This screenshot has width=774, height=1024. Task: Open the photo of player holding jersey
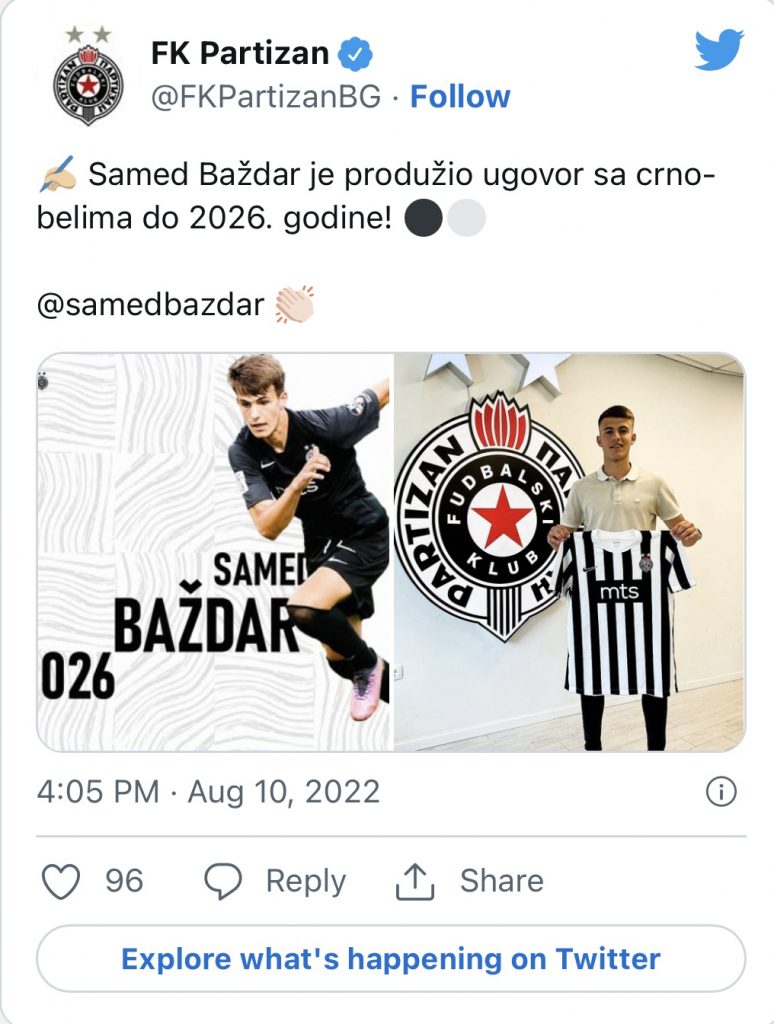coord(569,551)
